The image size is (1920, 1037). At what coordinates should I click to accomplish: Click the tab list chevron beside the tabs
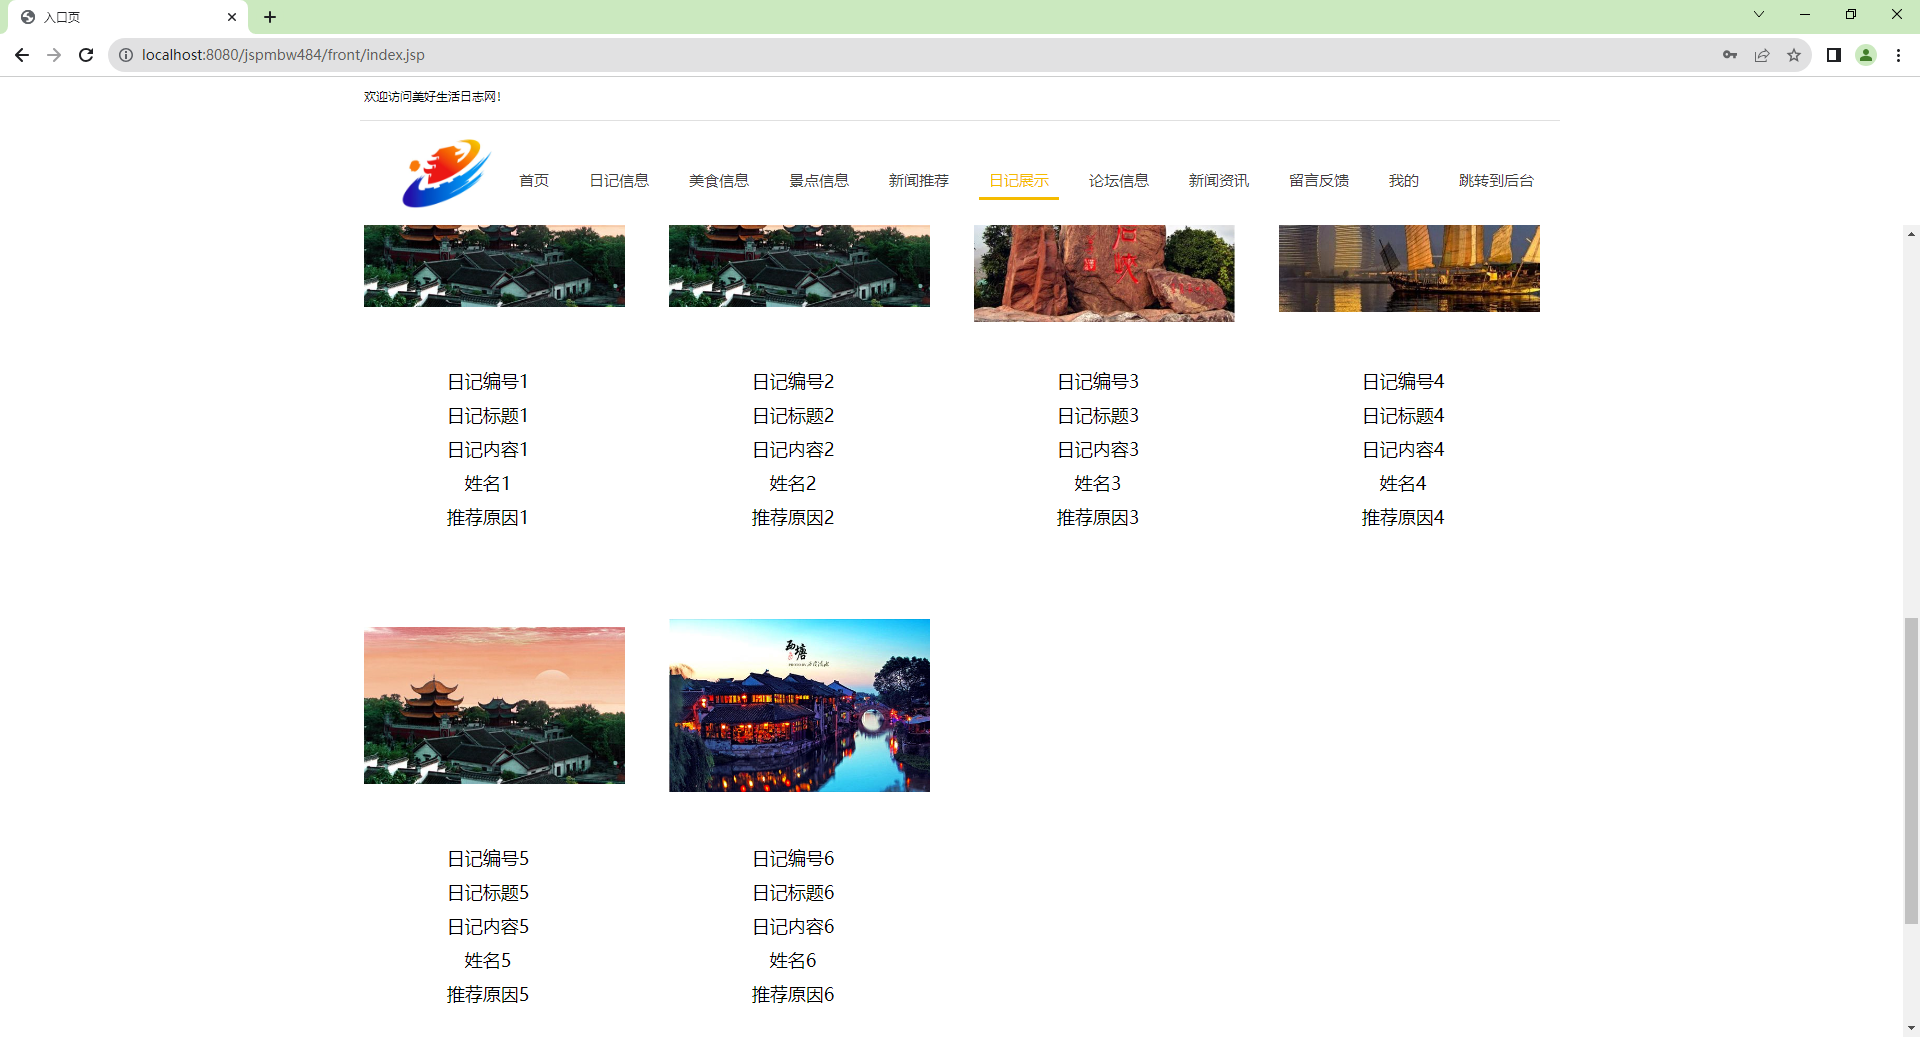[x=1757, y=14]
